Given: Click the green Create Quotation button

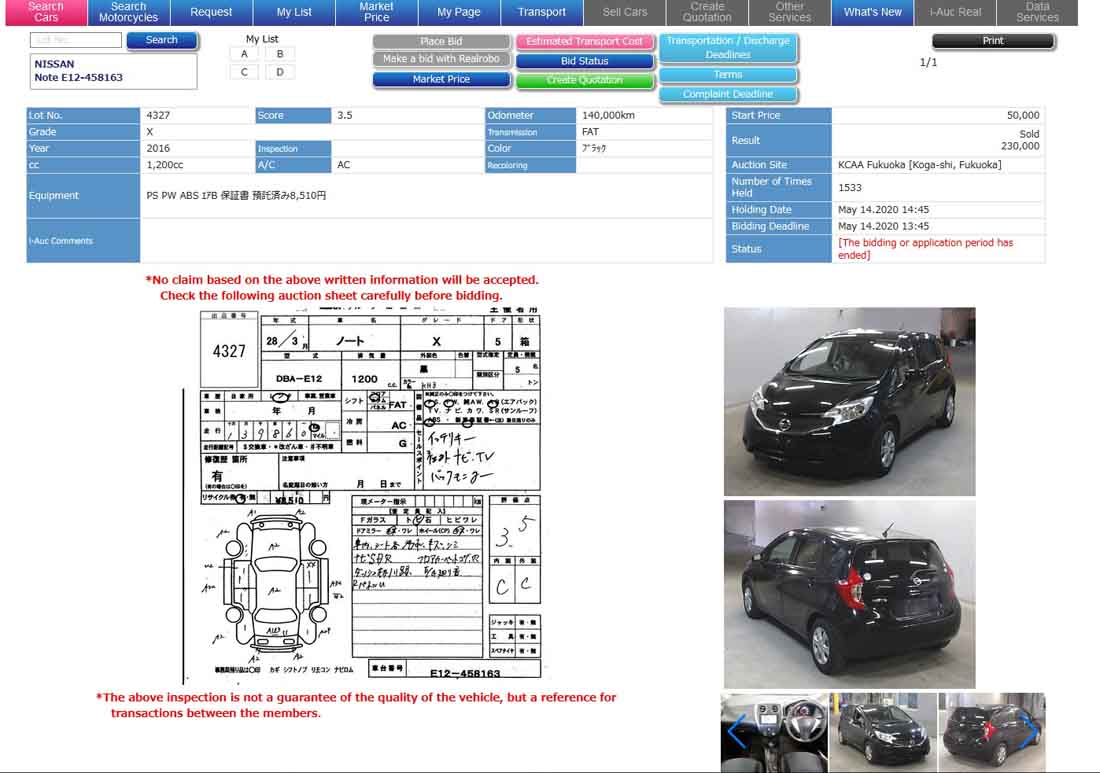Looking at the screenshot, I should pos(584,80).
